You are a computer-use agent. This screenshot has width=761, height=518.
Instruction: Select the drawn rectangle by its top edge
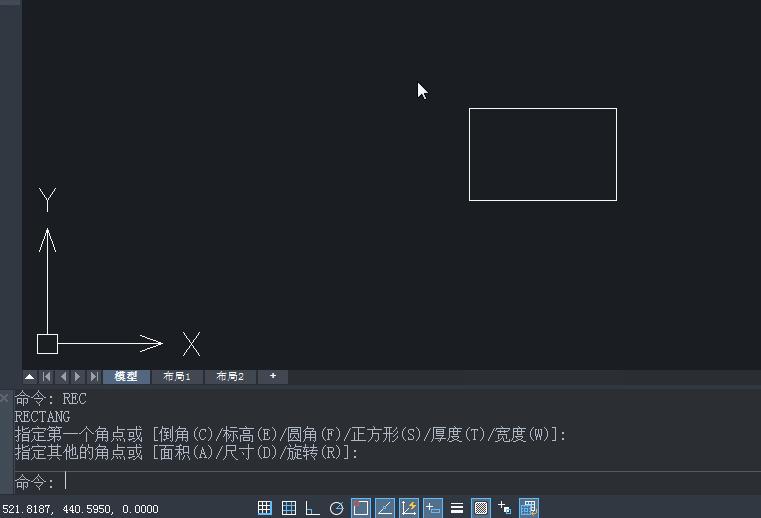pos(543,108)
